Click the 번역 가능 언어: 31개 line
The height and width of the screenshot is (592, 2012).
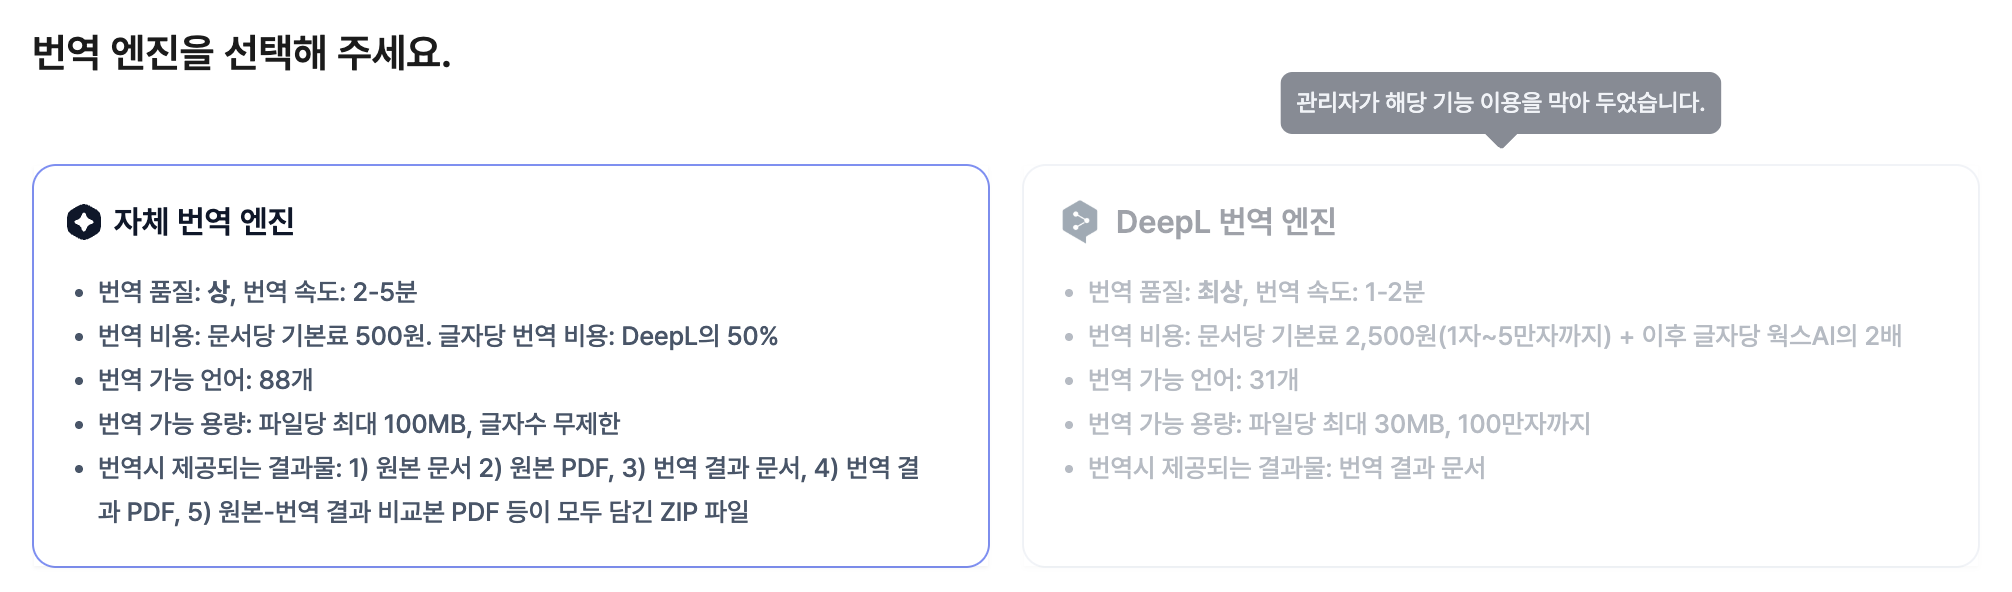tap(1193, 380)
